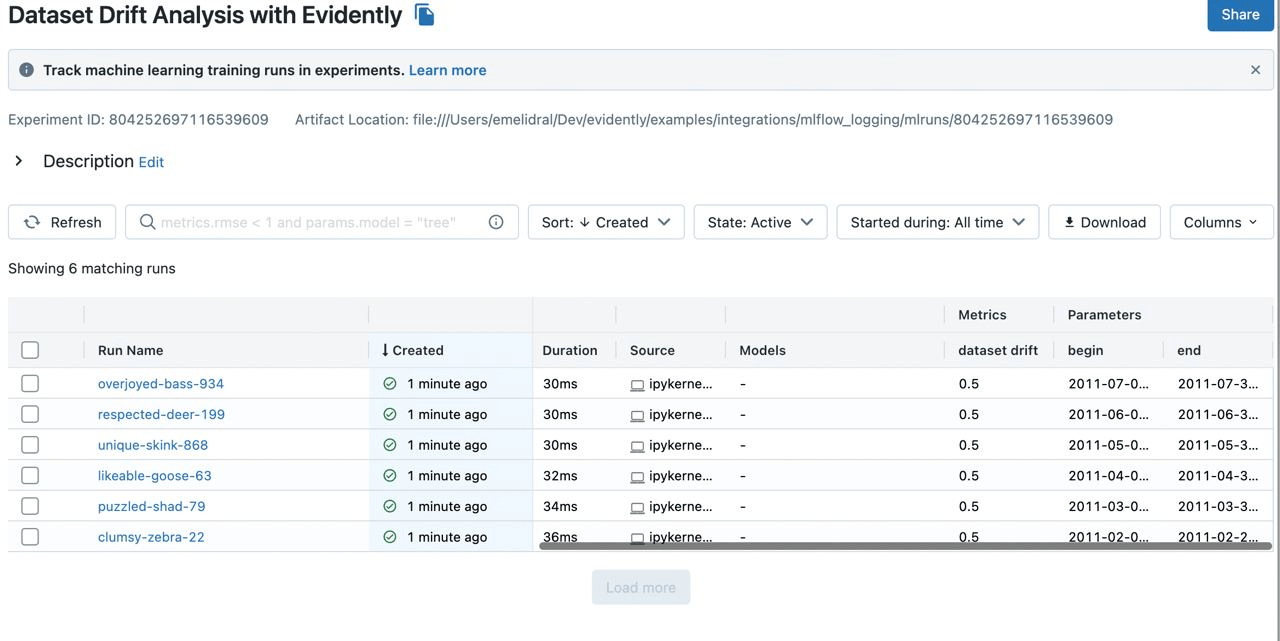Click Models column header
This screenshot has height=641, width=1280.
click(762, 350)
